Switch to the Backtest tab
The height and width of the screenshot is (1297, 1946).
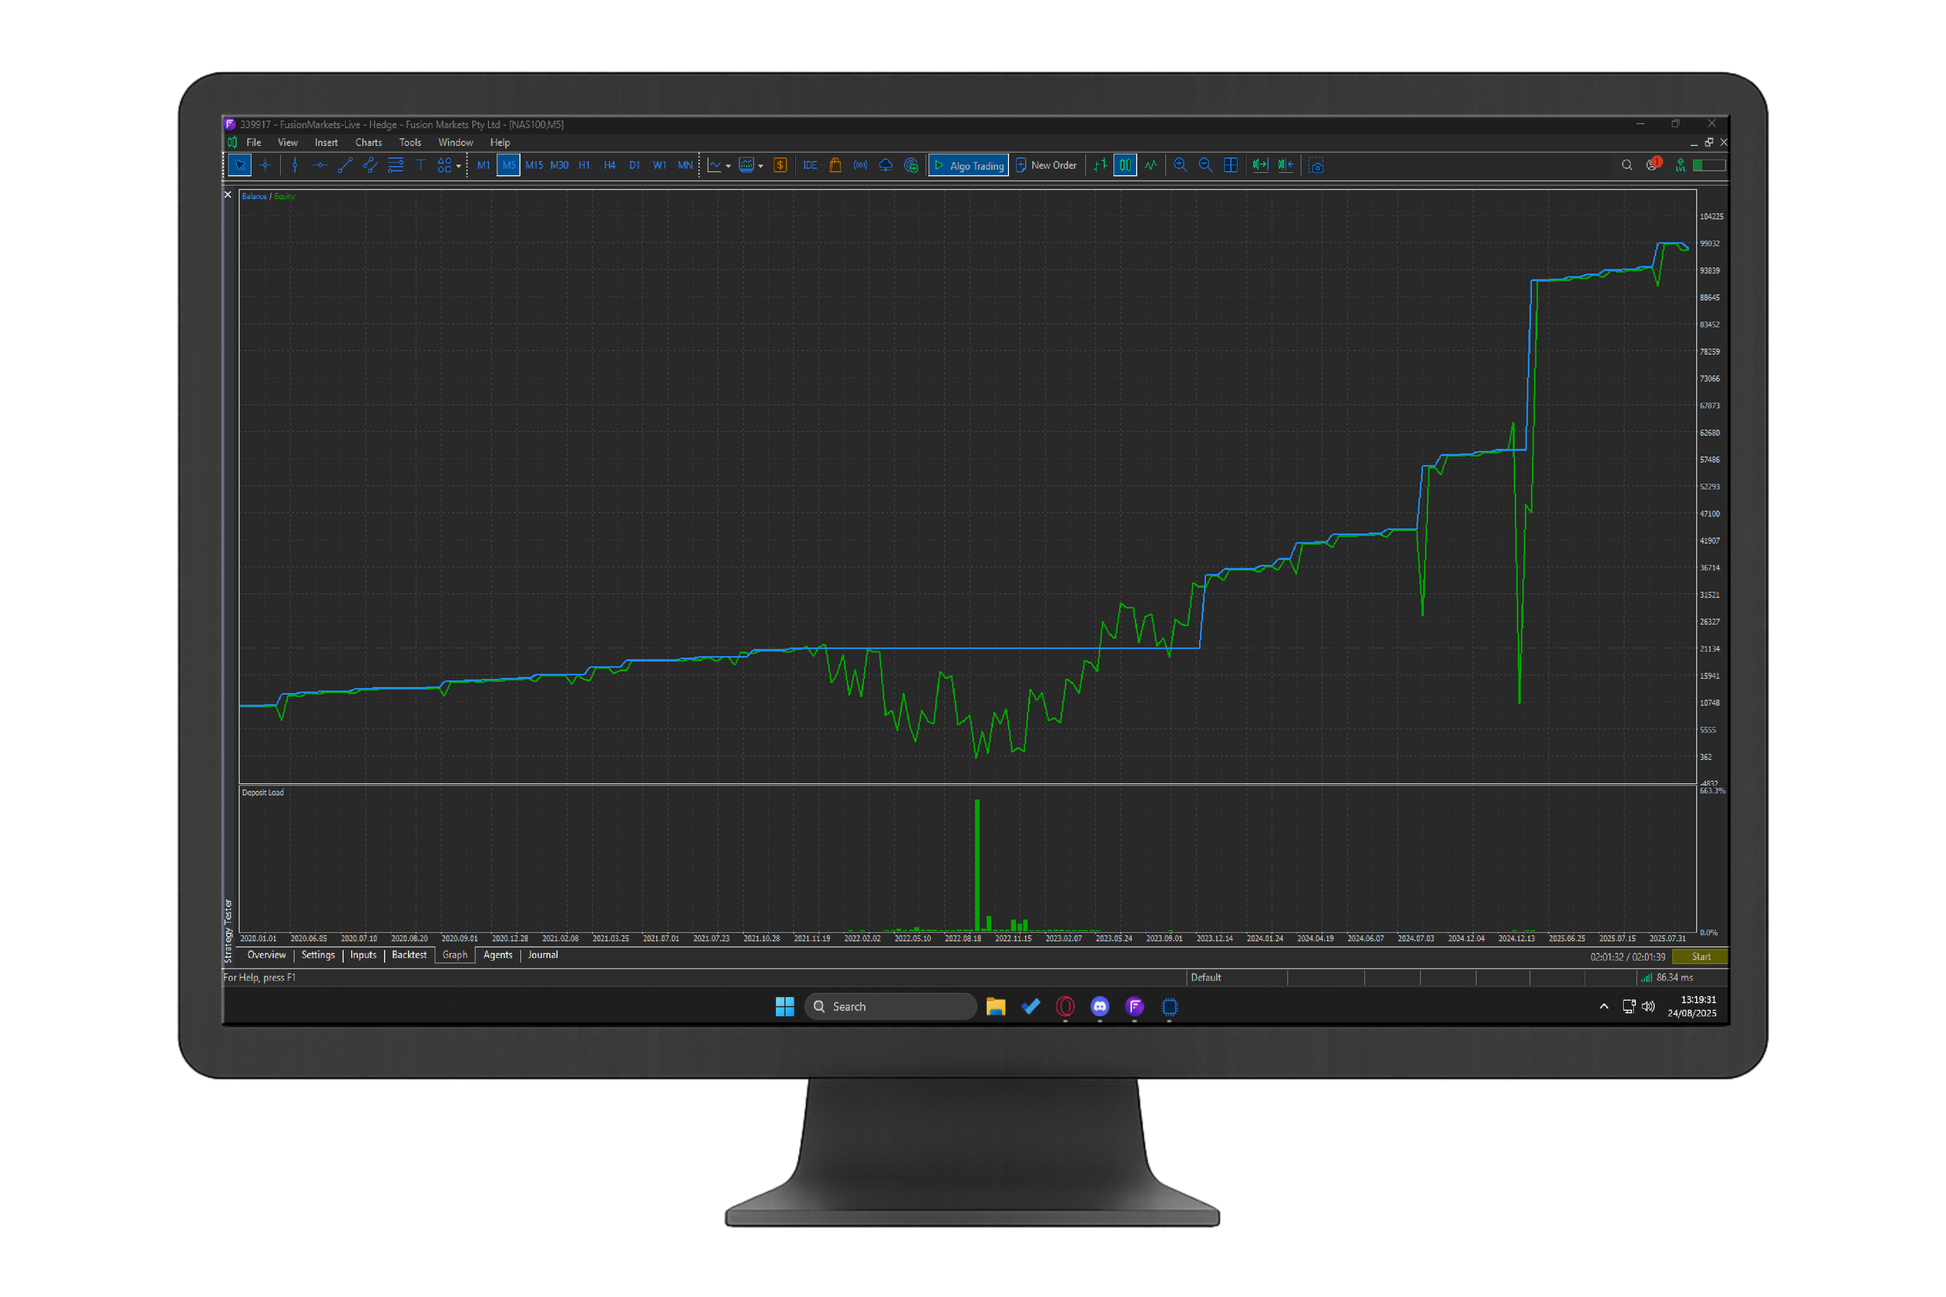409,956
